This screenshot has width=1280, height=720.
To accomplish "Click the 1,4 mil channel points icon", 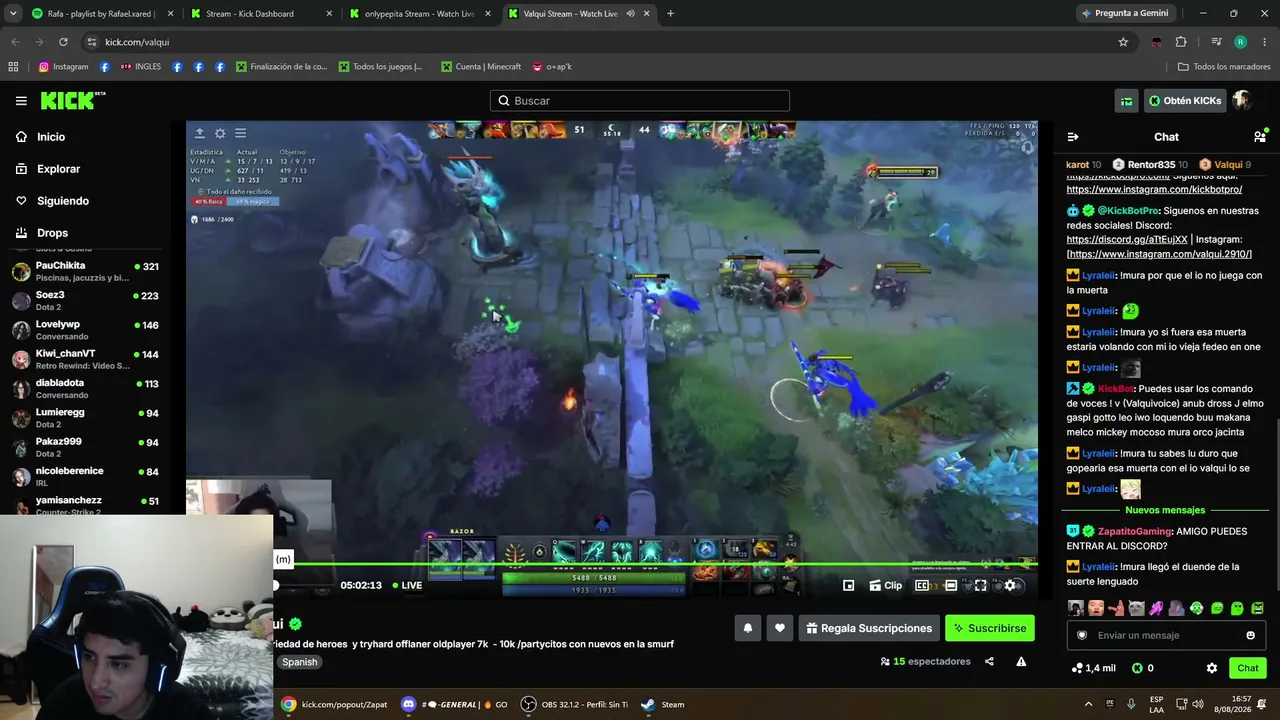I will 1093,668.
